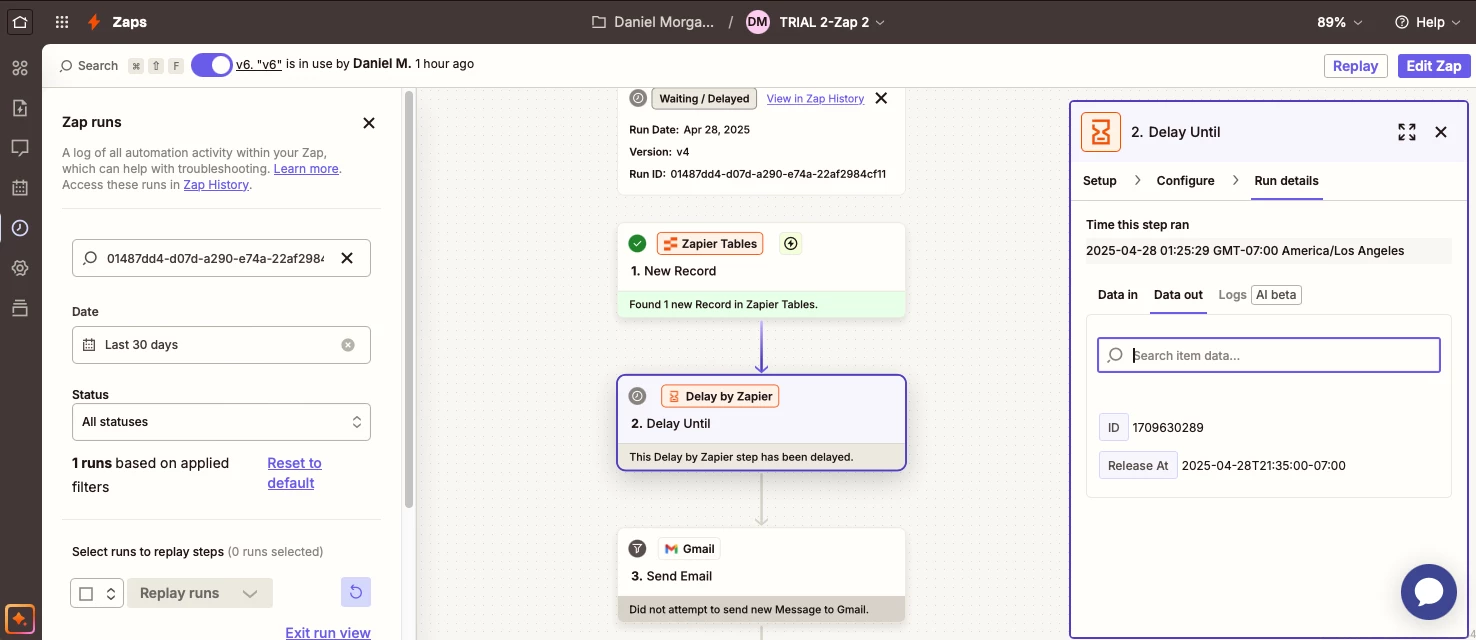This screenshot has height=640, width=1476.
Task: Clear the run ID search field
Action: click(x=347, y=258)
